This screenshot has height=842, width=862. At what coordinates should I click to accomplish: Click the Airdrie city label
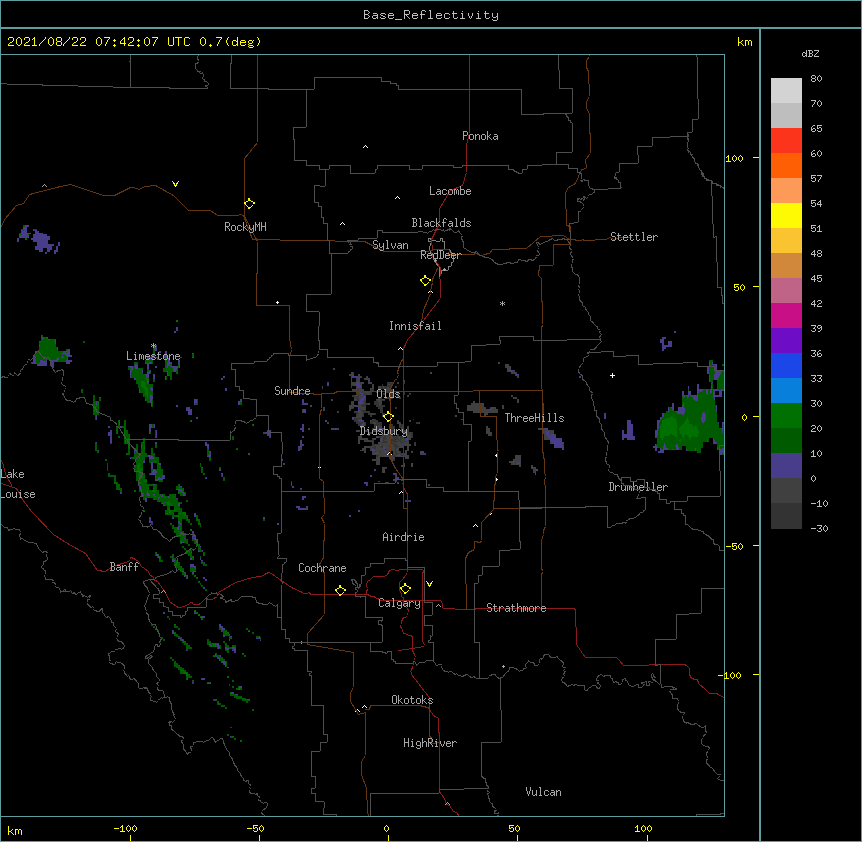click(x=403, y=537)
